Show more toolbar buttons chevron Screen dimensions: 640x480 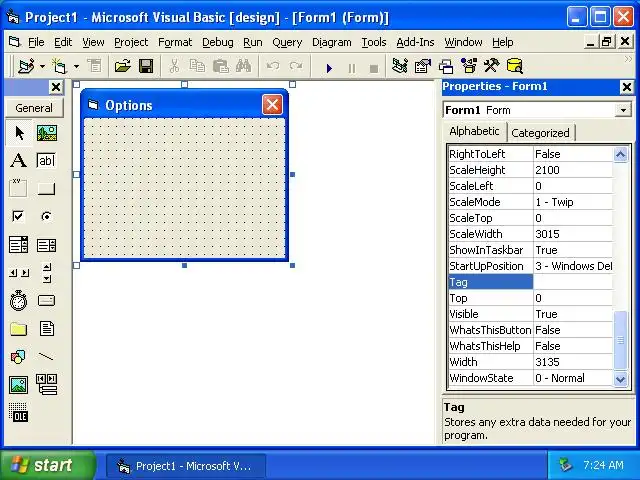628,60
